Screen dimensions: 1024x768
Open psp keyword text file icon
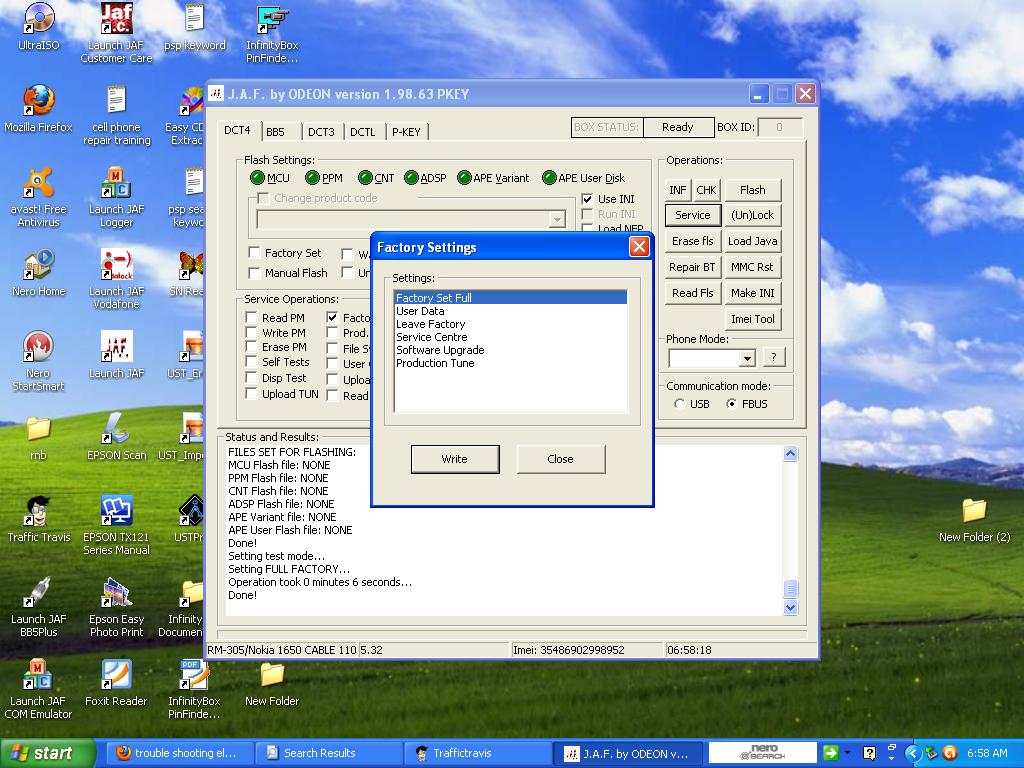[195, 27]
